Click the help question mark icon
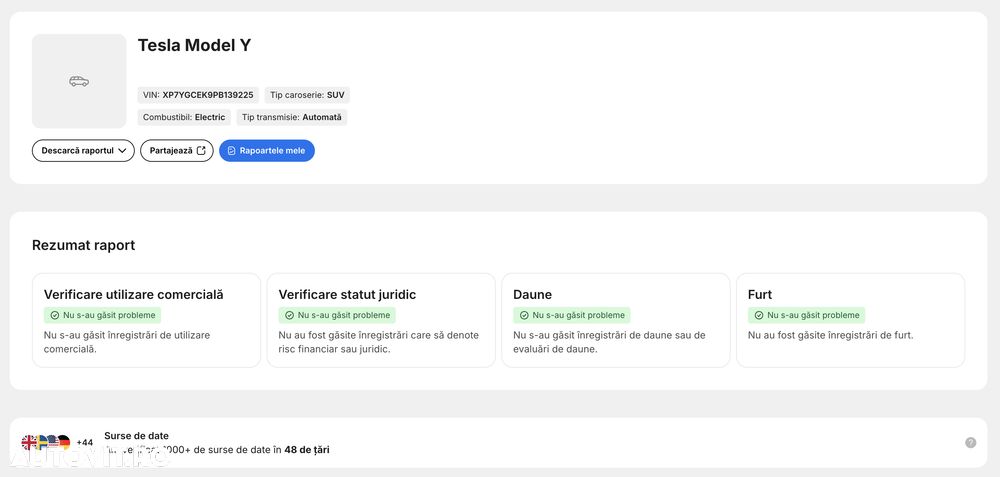 971,443
